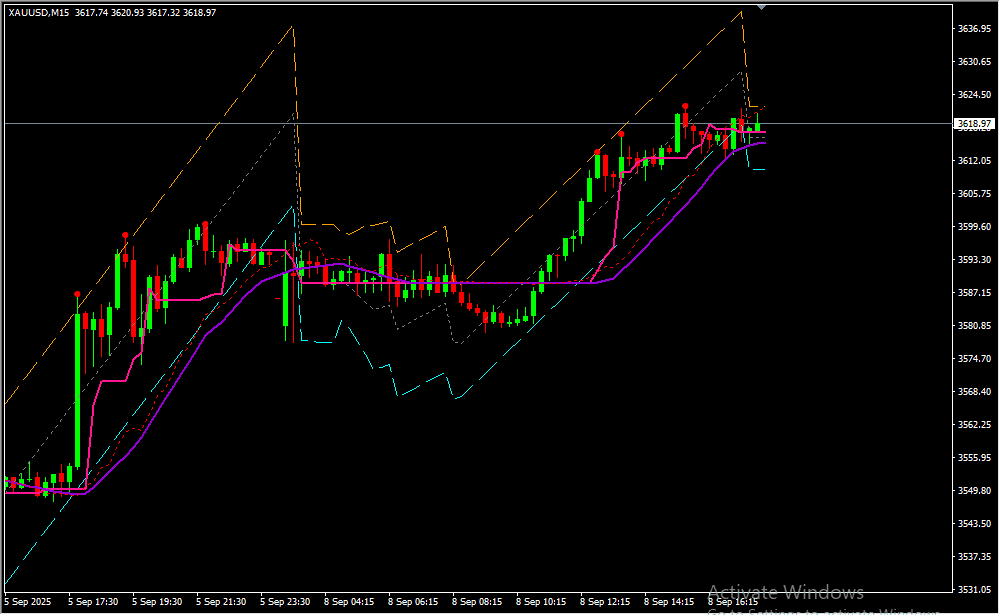1000x615 pixels.
Task: Click the 3605.75 price scale label
Action: click(x=972, y=194)
